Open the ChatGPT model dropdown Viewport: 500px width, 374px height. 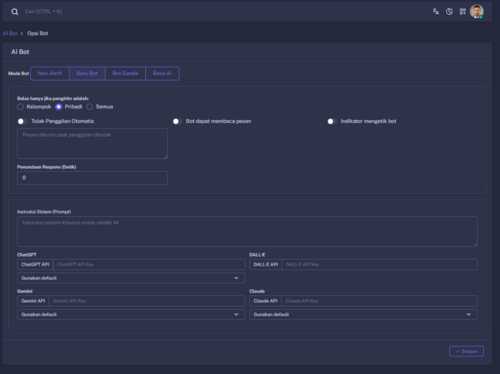point(131,278)
